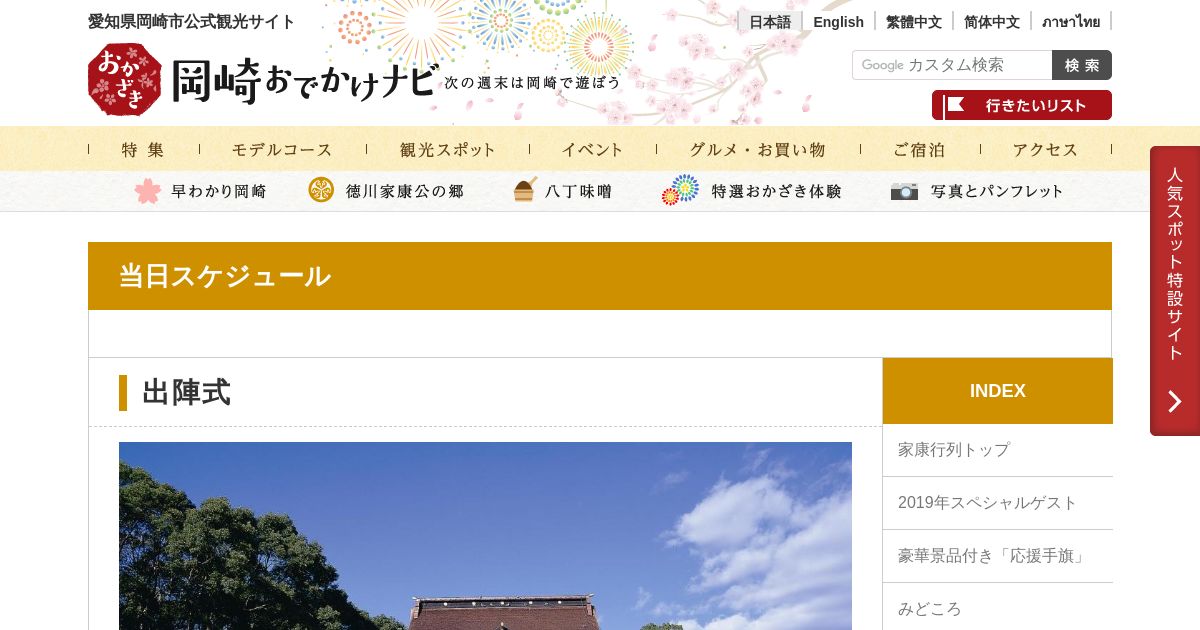Click the 岡崎おでかけナビ site title
1200x630 pixels.
305,81
